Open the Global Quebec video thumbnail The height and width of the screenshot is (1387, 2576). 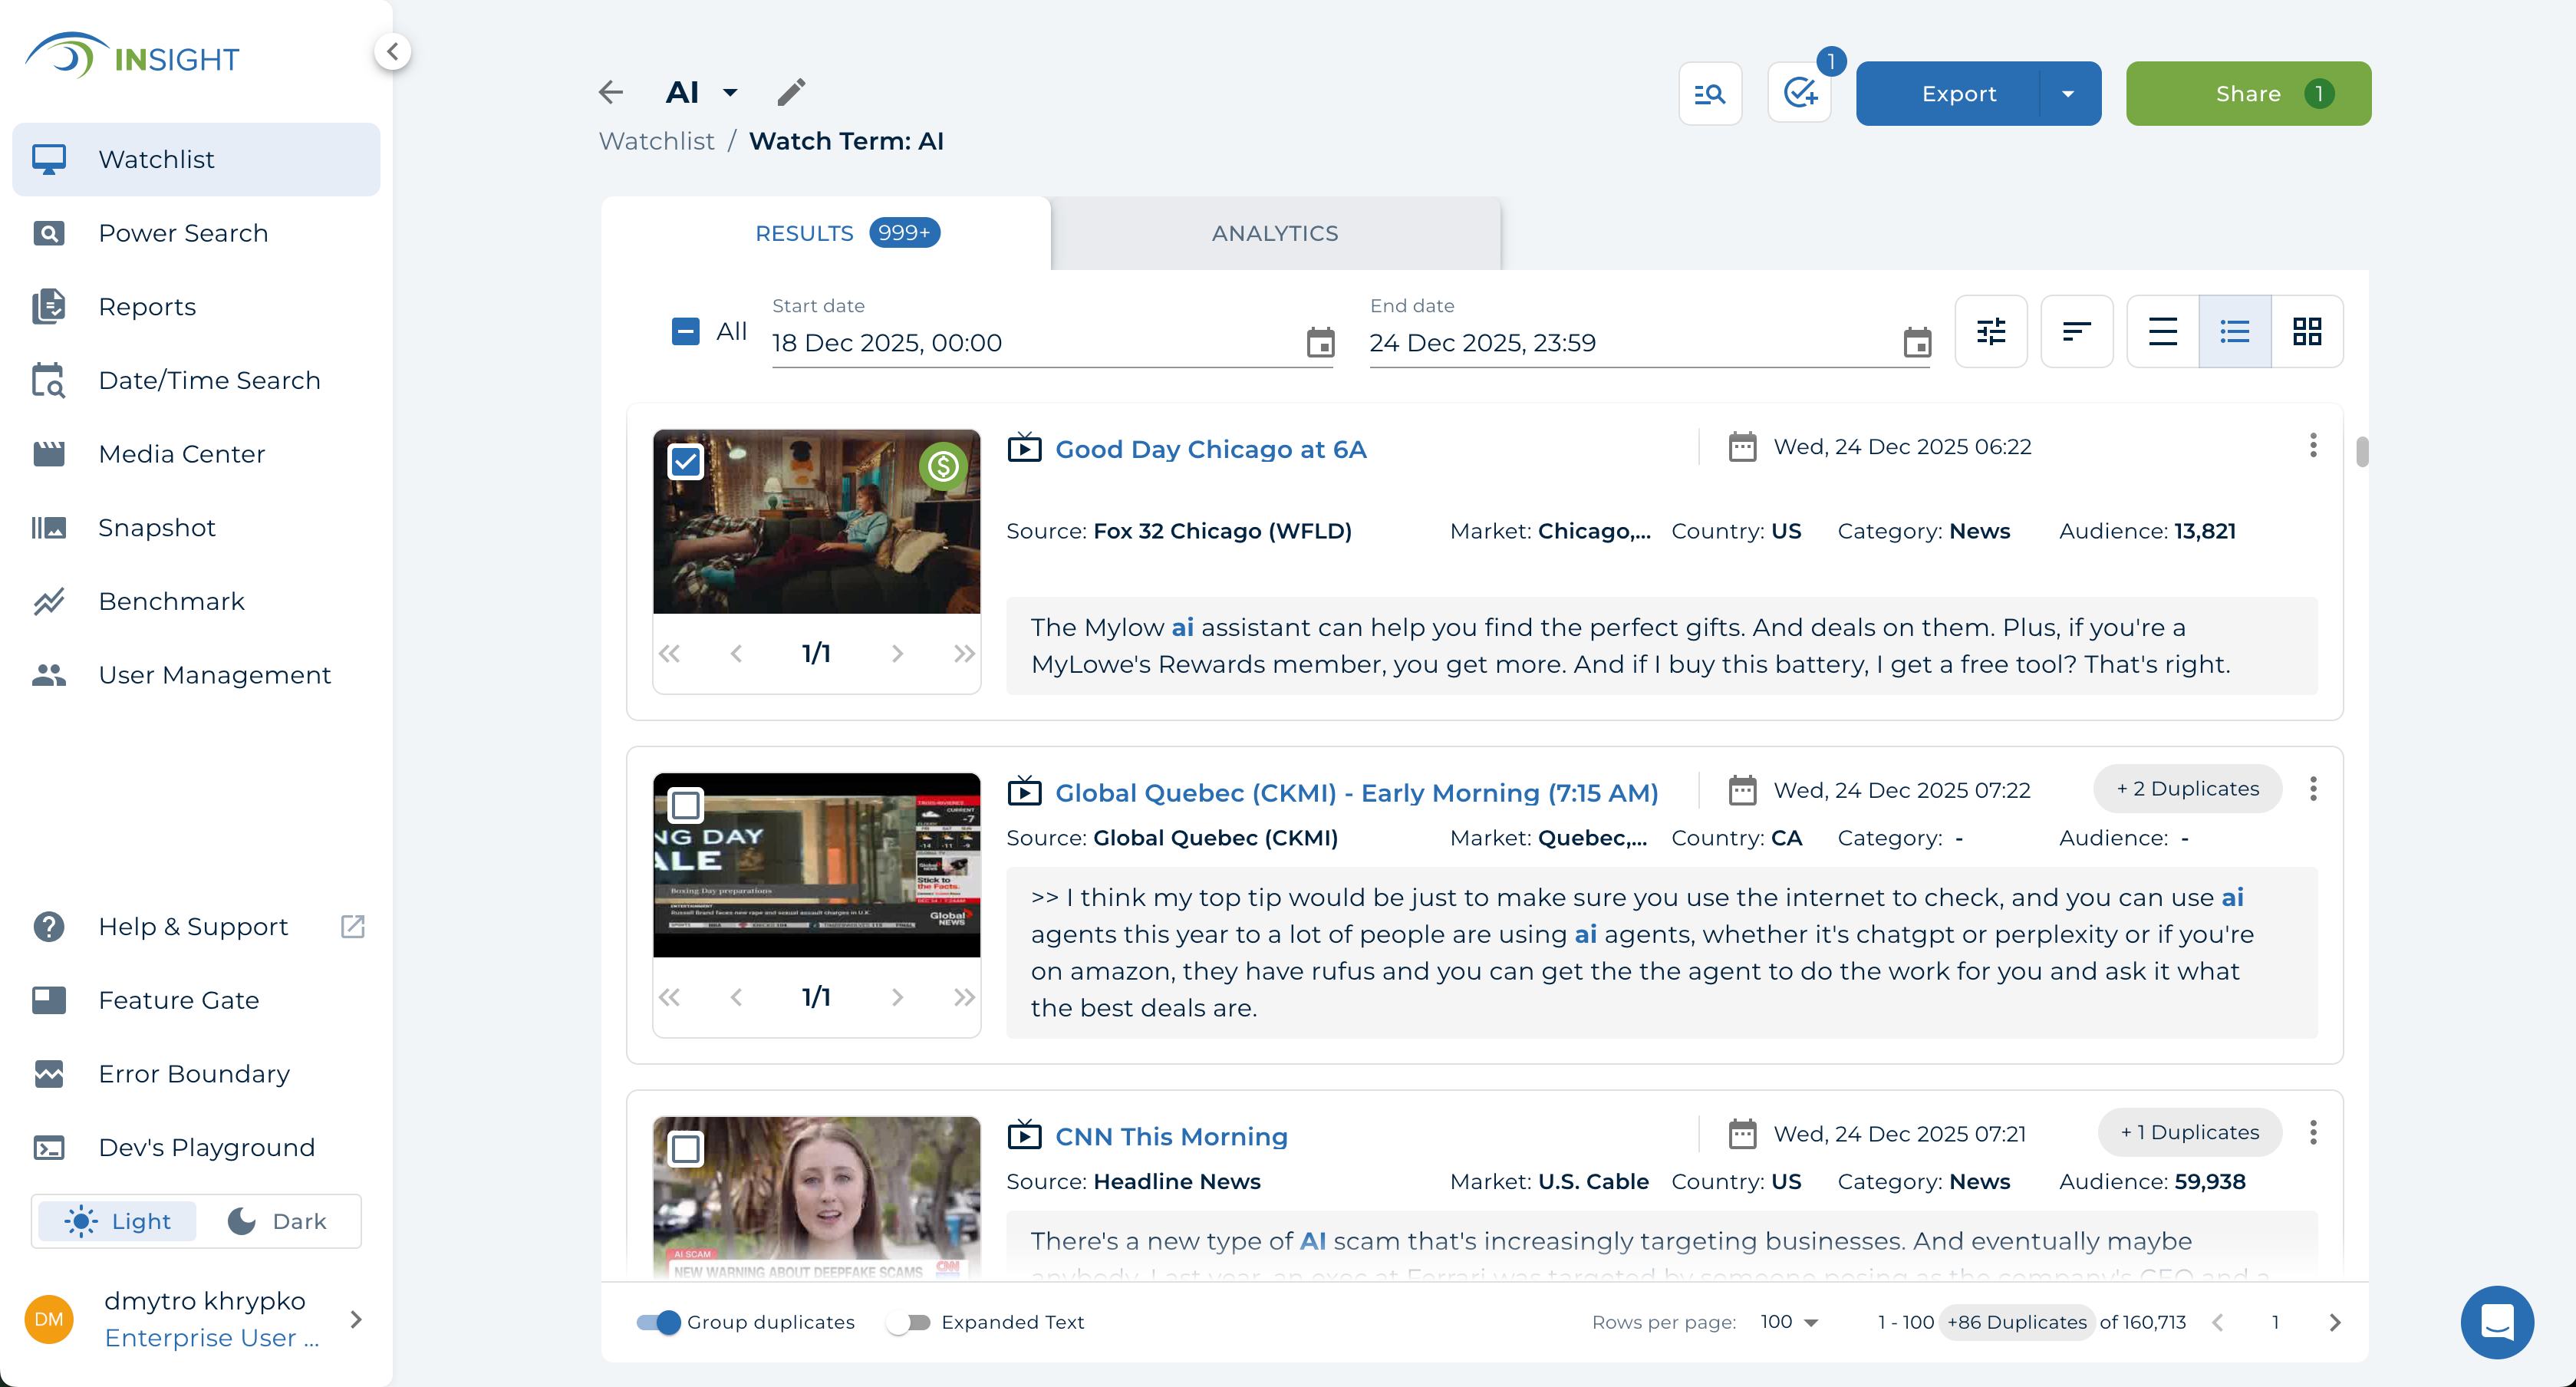click(x=816, y=865)
